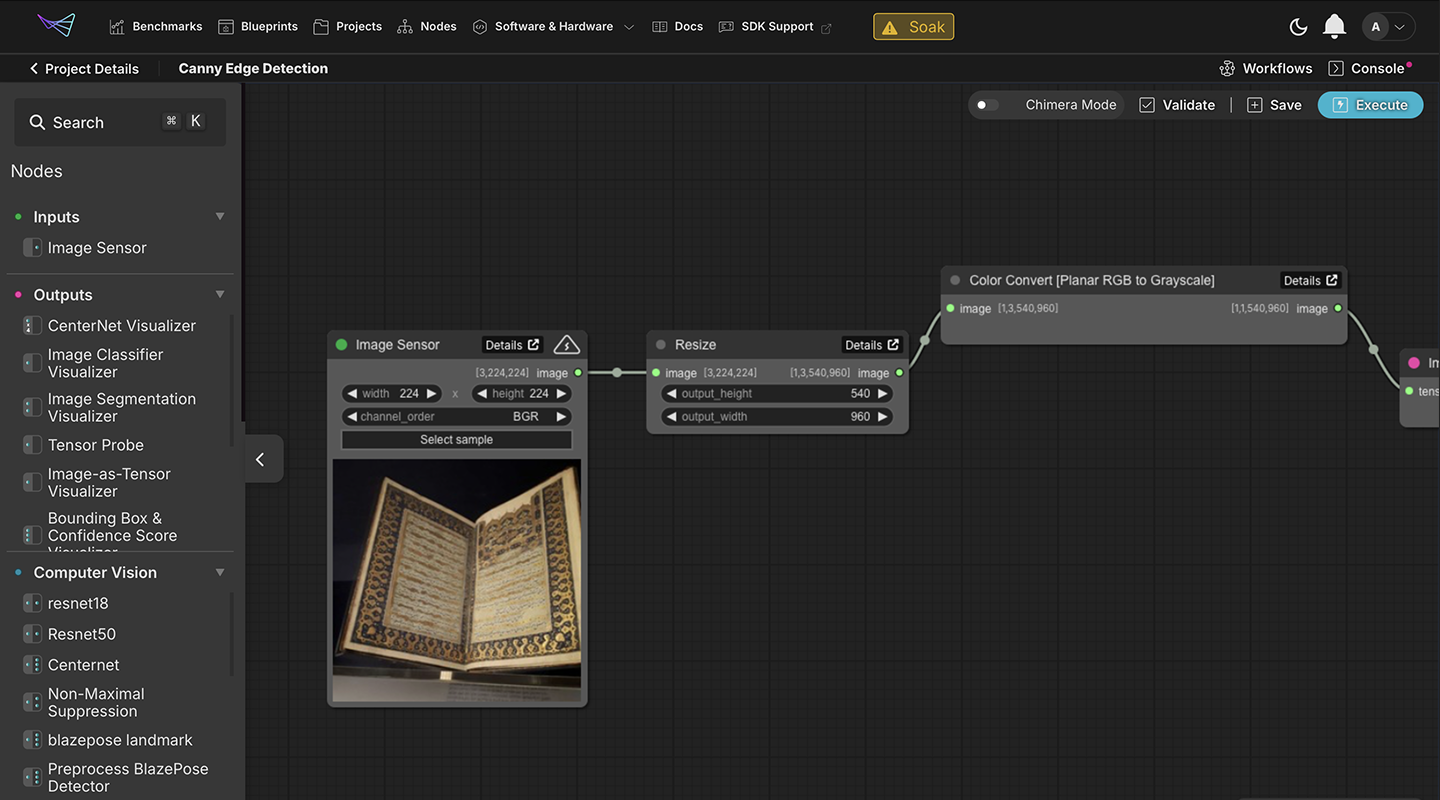Select the Bounding Box & Confidence Score icon
Image resolution: width=1440 pixels, height=800 pixels.
32,535
